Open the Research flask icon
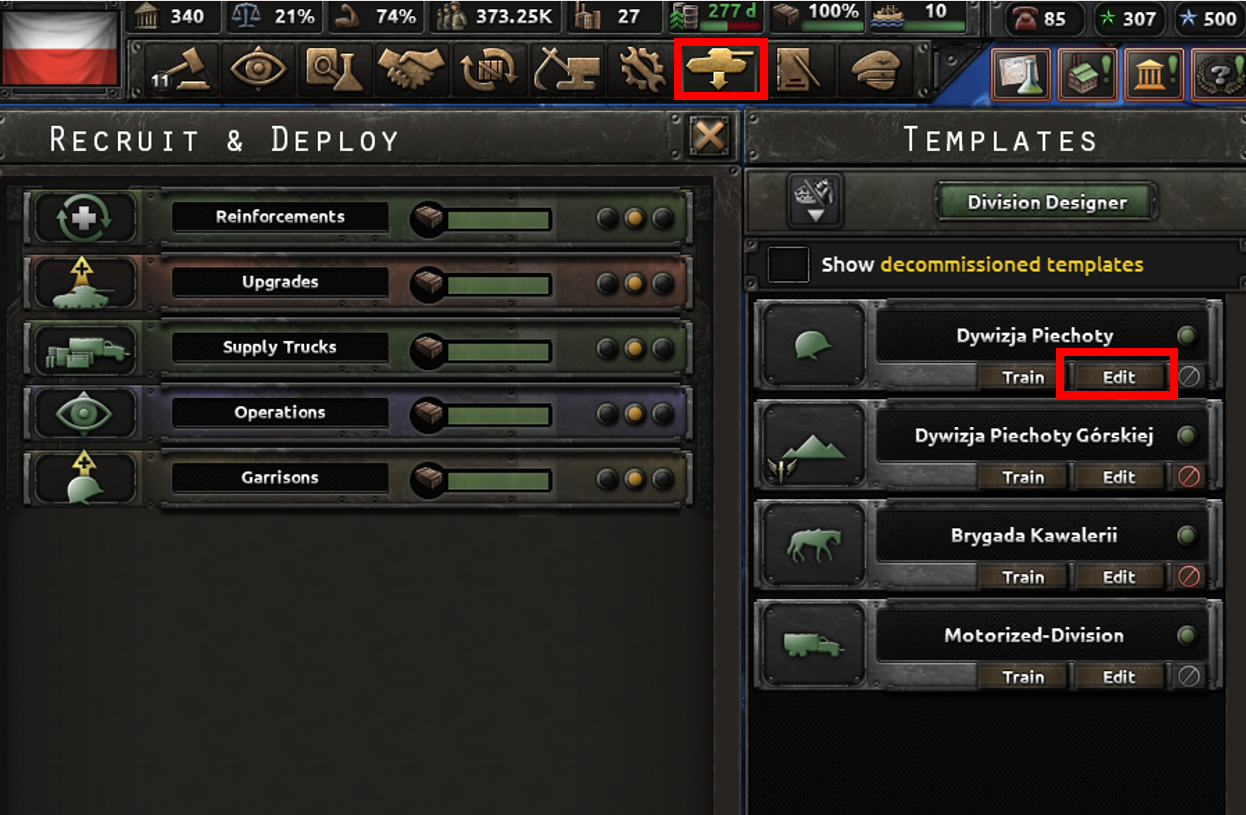1246x815 pixels. 334,69
